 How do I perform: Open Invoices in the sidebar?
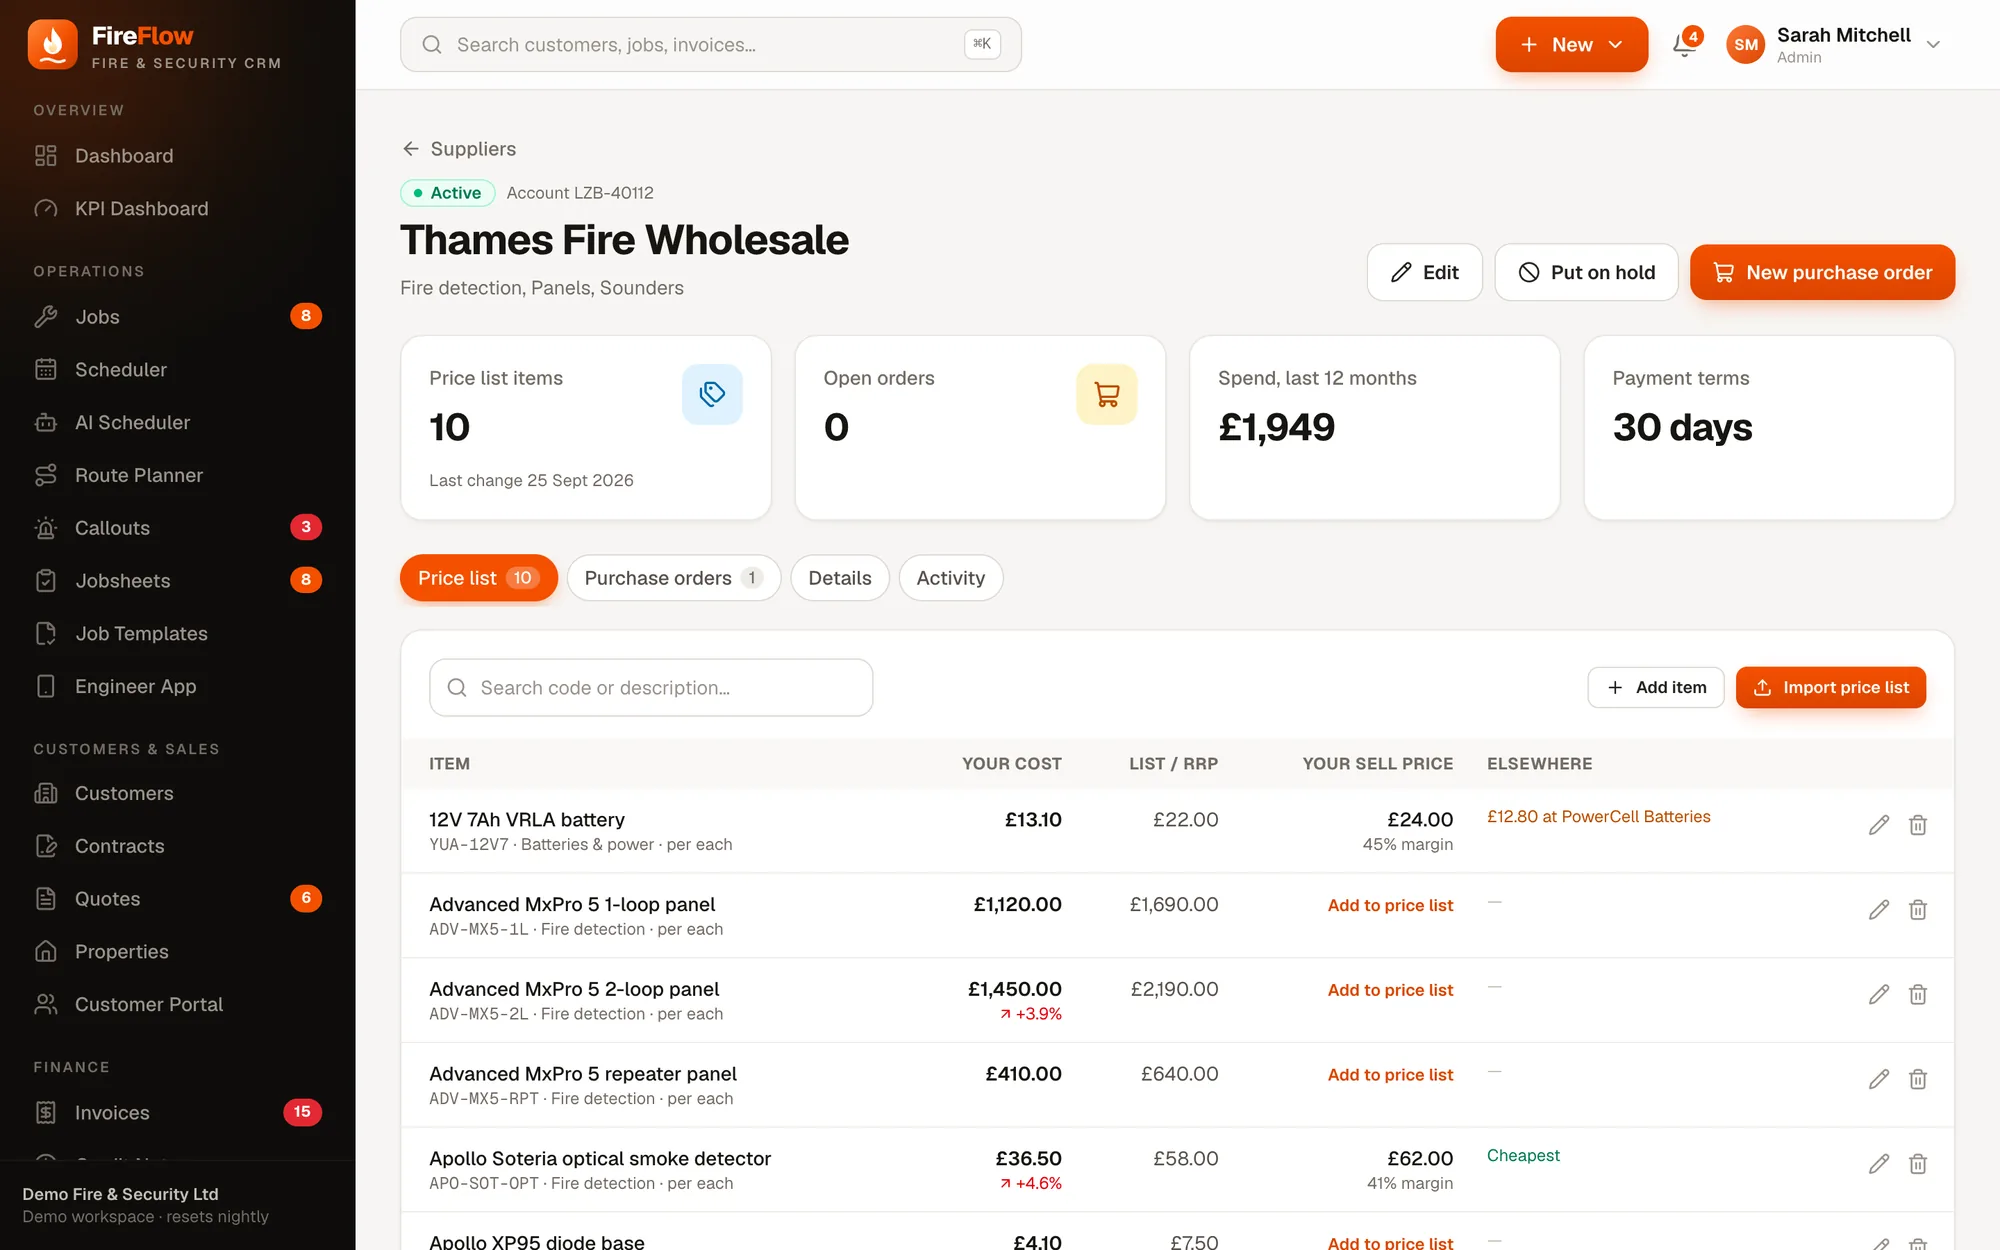click(x=177, y=1113)
